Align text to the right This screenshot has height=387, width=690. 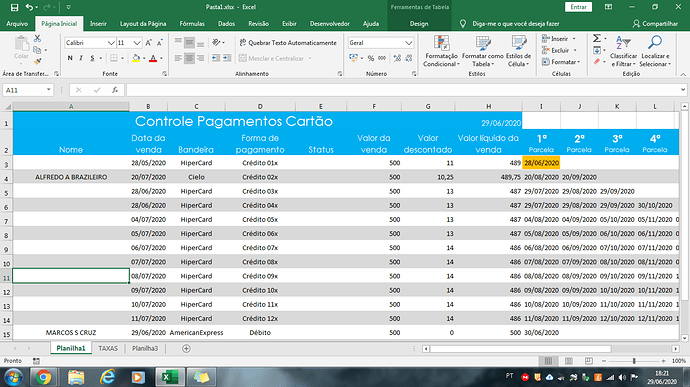tap(200, 58)
